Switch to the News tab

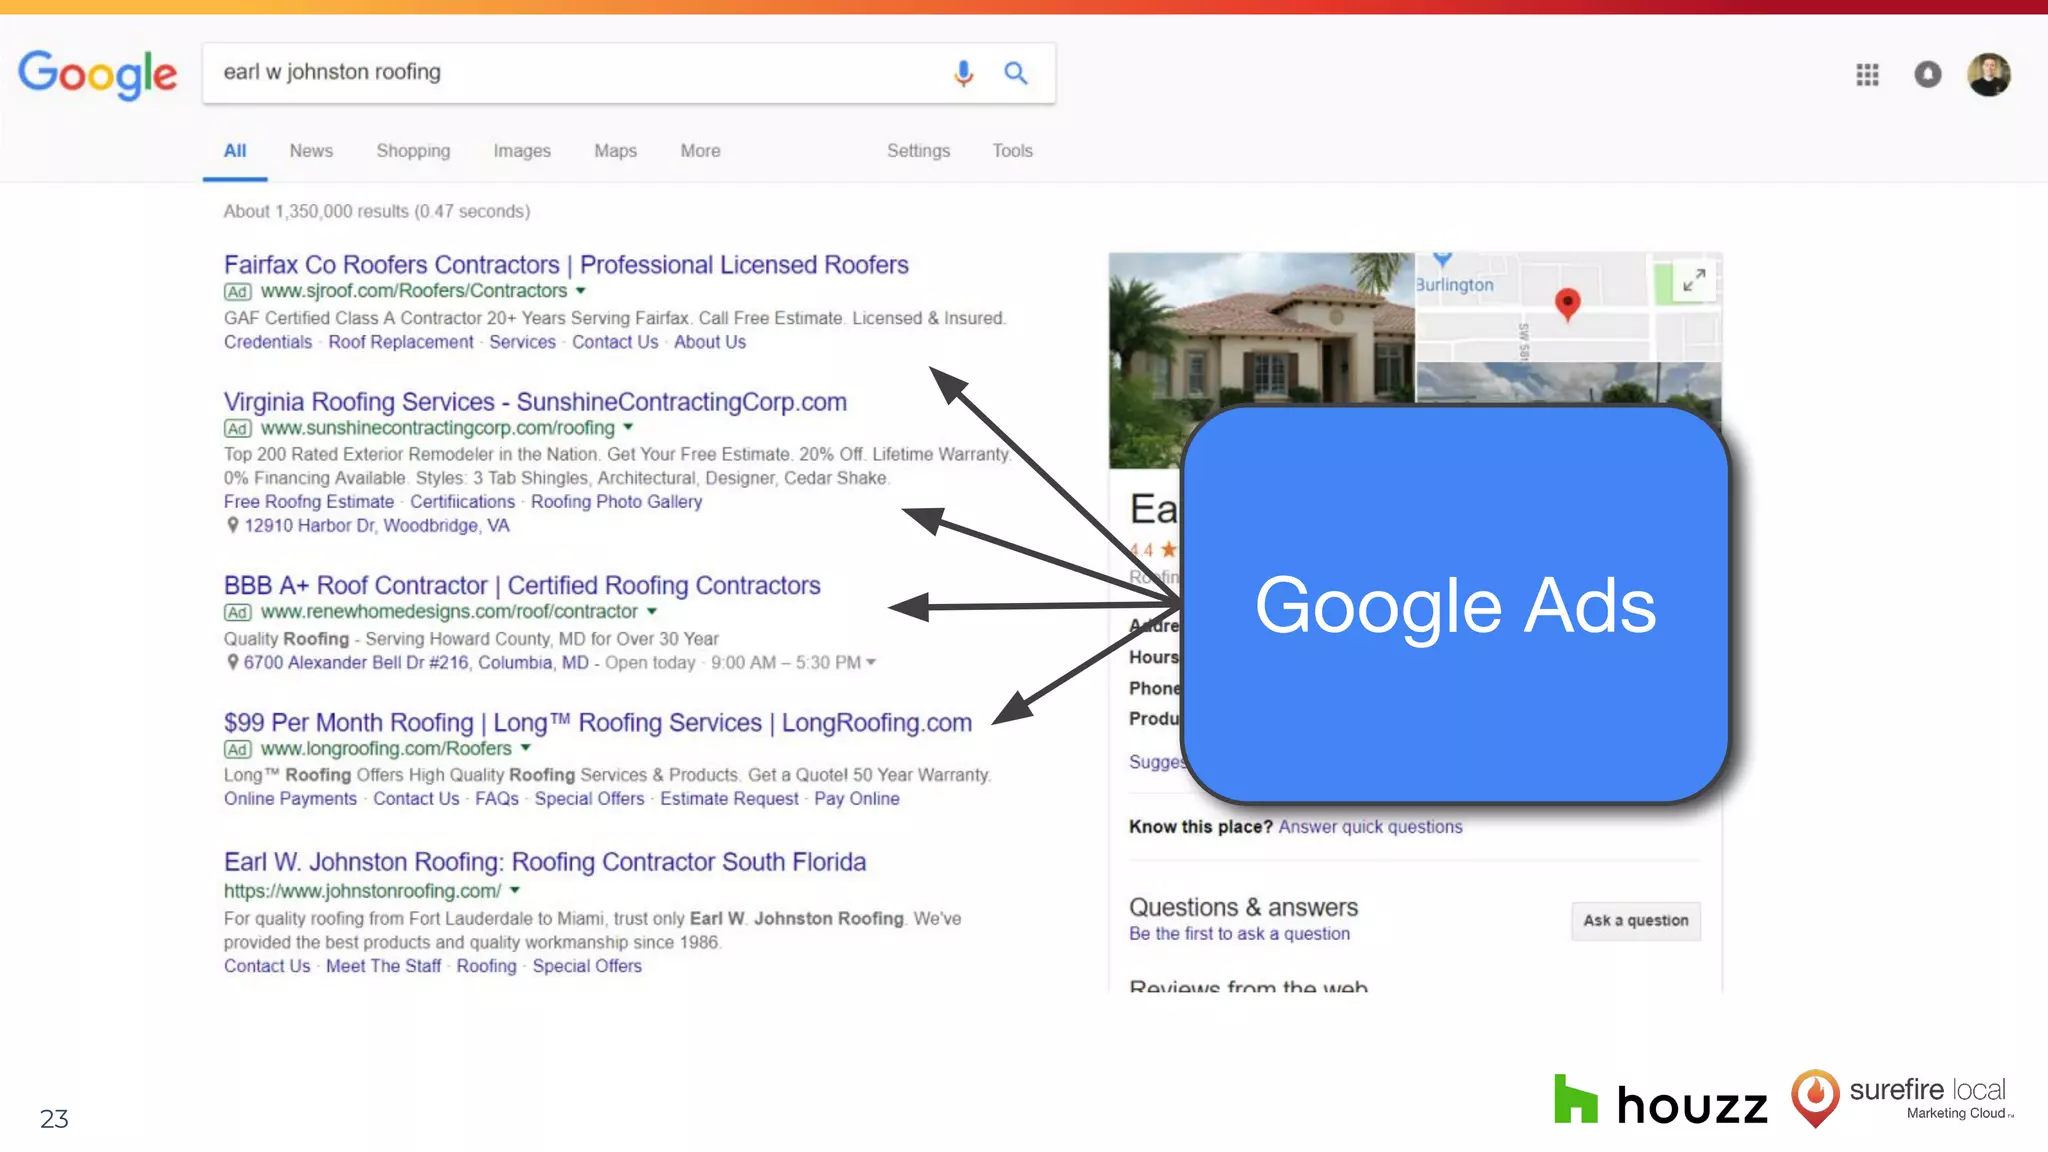click(x=311, y=151)
